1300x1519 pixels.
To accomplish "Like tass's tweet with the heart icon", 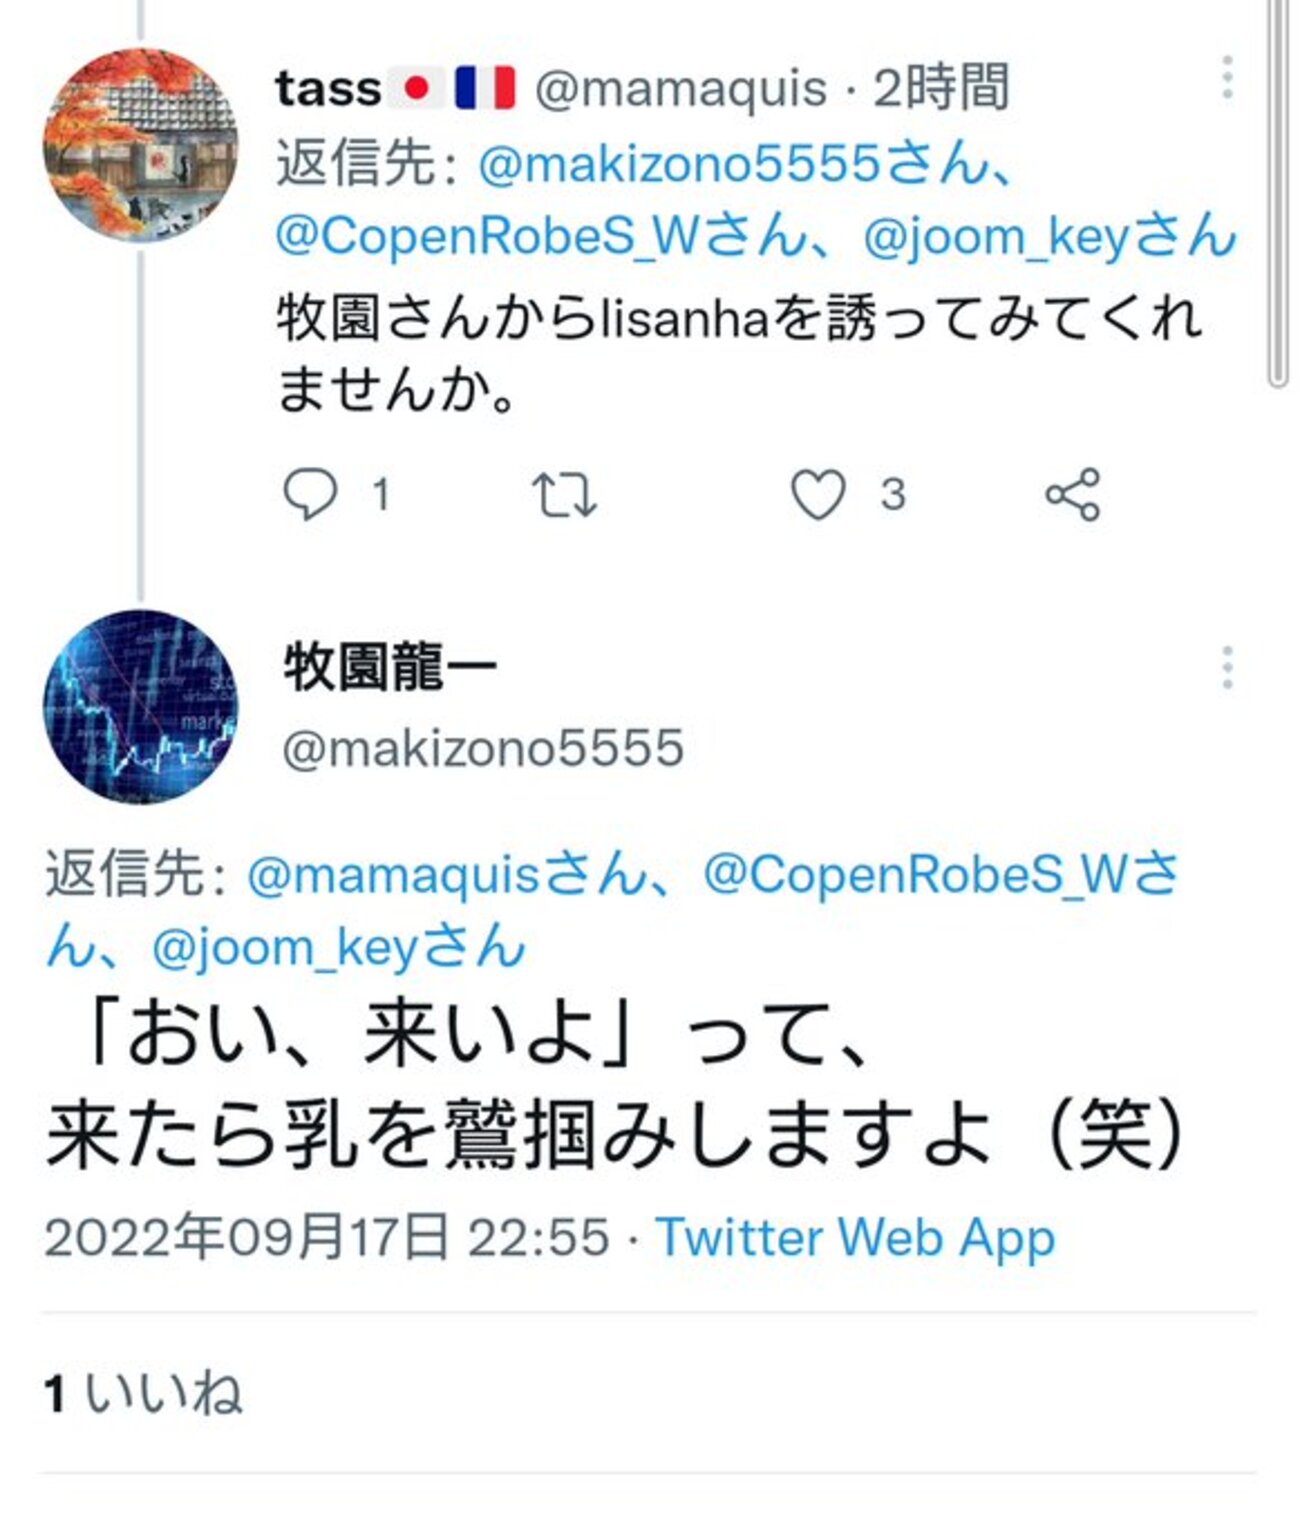I will [x=818, y=495].
